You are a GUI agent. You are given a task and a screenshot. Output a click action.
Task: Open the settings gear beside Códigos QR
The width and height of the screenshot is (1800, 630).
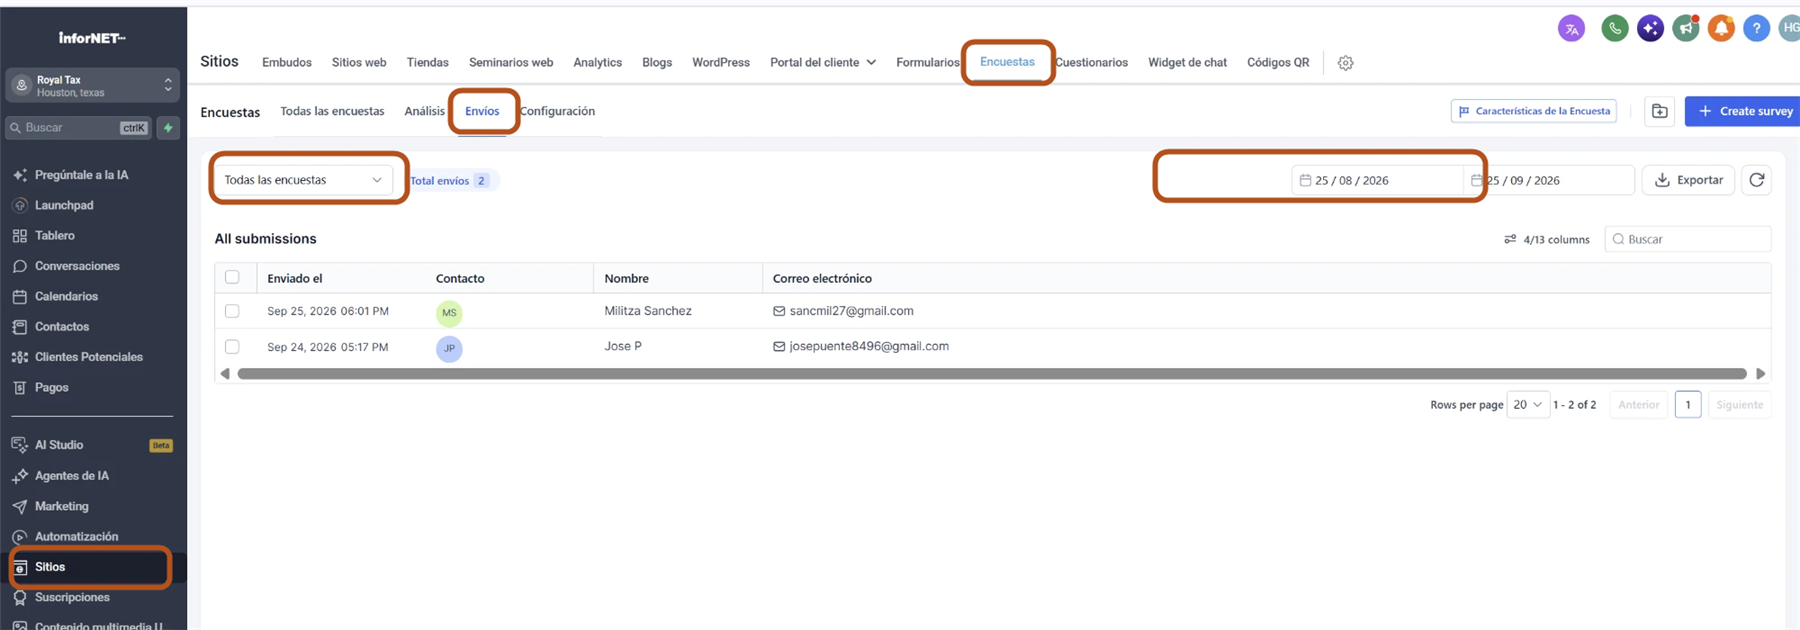[x=1345, y=63]
